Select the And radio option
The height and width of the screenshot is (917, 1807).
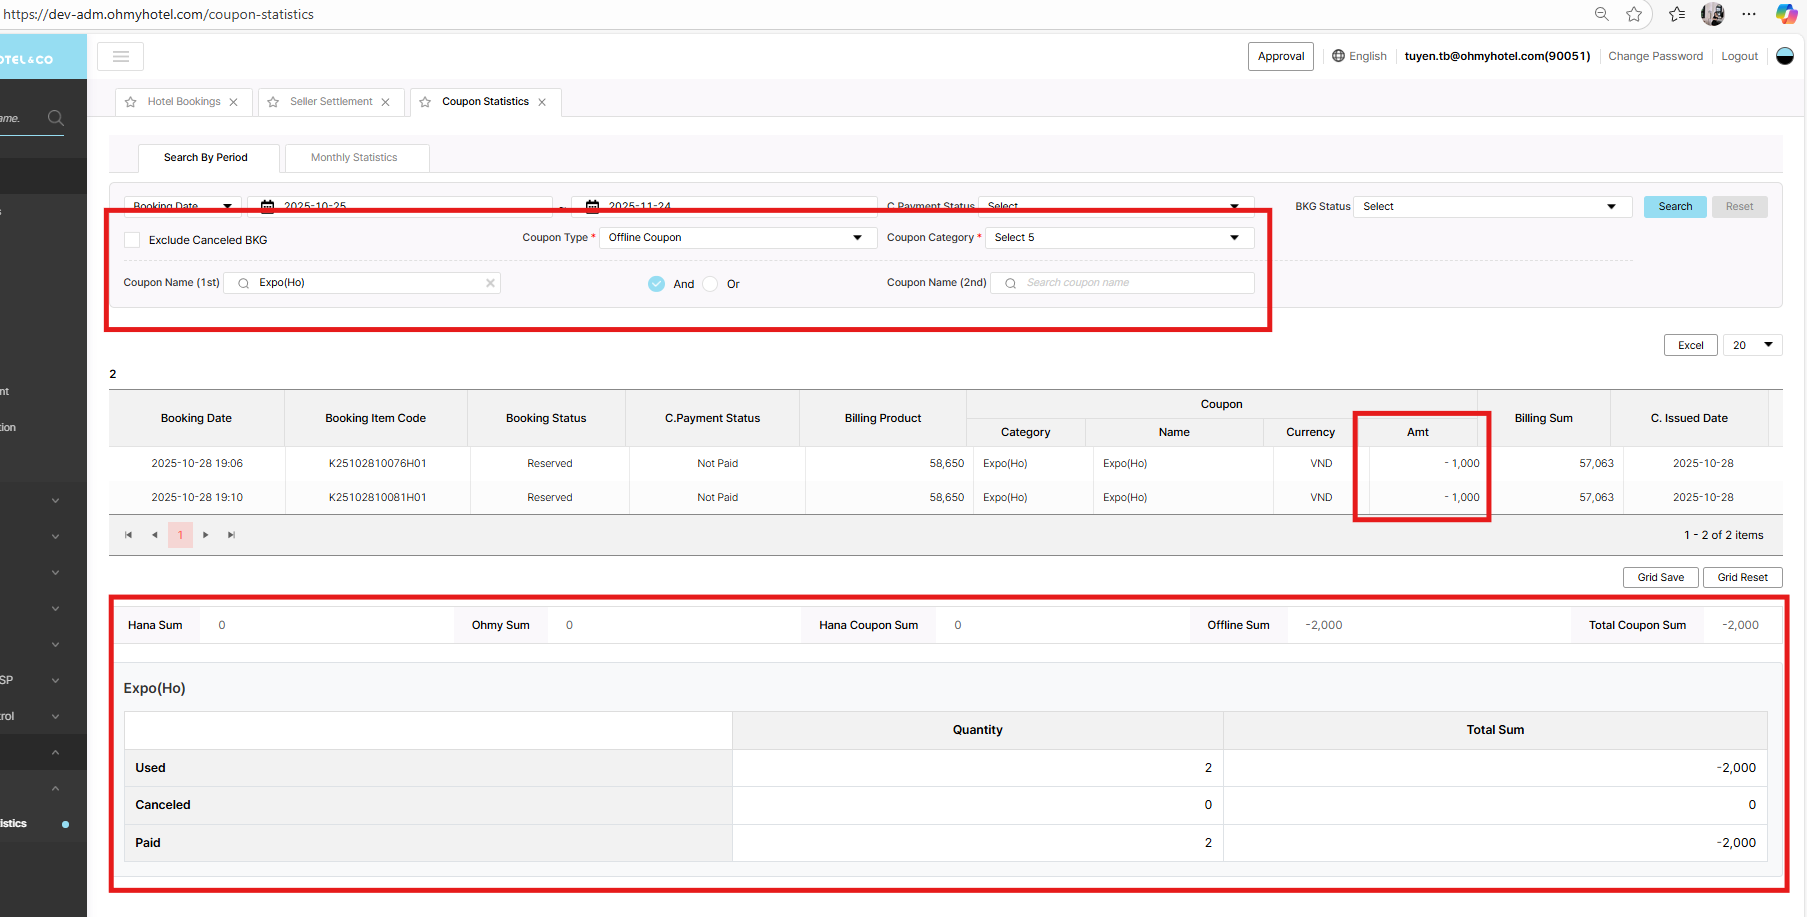[656, 284]
